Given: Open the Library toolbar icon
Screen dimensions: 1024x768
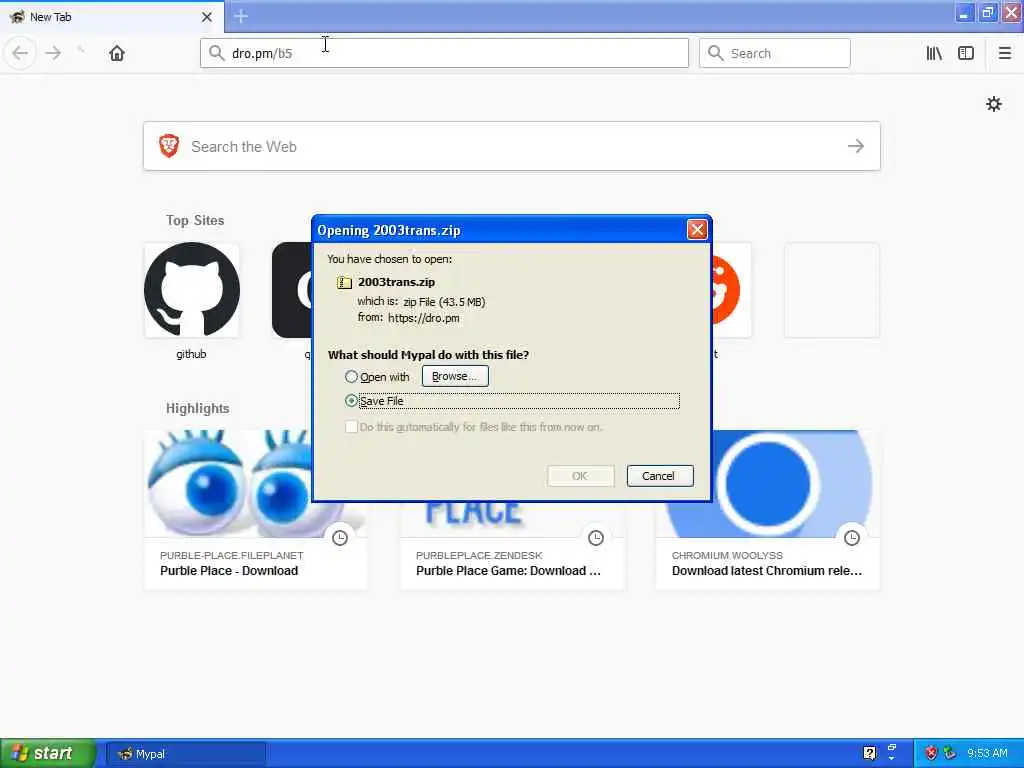Looking at the screenshot, I should [x=934, y=53].
